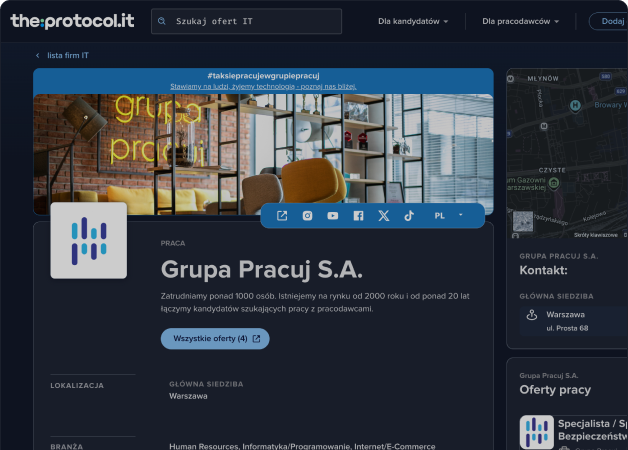Open the company X (Twitter) icon
Image resolution: width=628 pixels, height=450 pixels.
point(384,216)
